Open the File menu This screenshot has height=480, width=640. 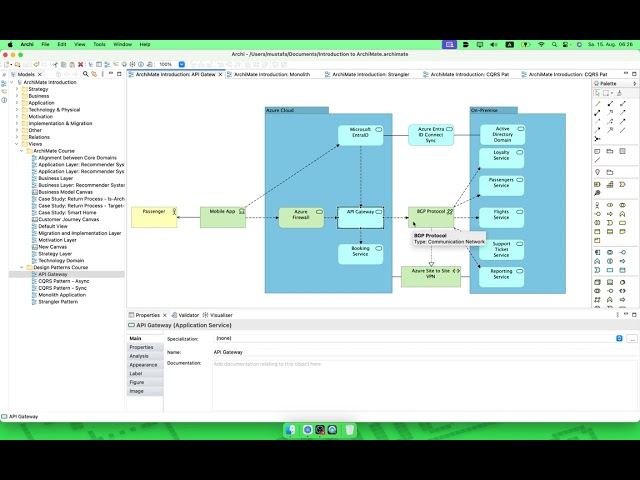[45, 44]
